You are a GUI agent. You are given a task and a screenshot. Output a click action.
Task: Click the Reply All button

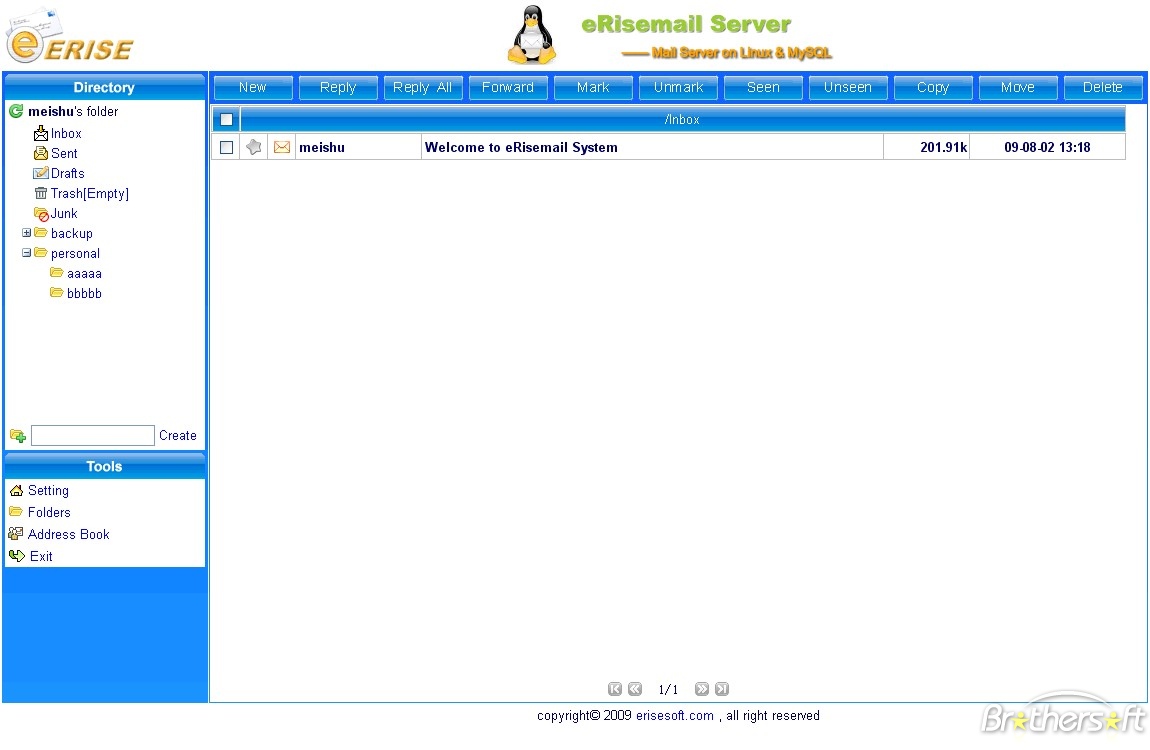[x=423, y=87]
